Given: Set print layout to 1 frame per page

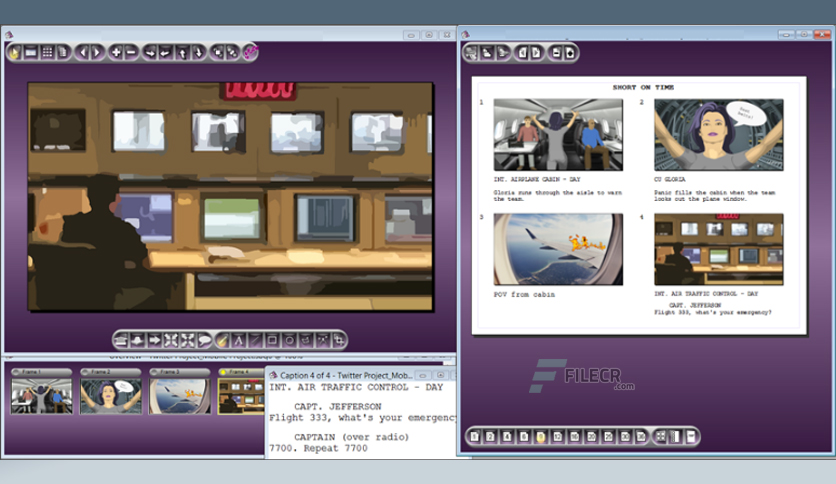Looking at the screenshot, I should point(474,437).
